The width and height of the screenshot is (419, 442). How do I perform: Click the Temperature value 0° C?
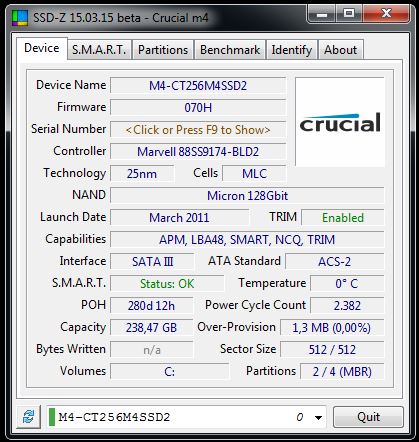(347, 284)
